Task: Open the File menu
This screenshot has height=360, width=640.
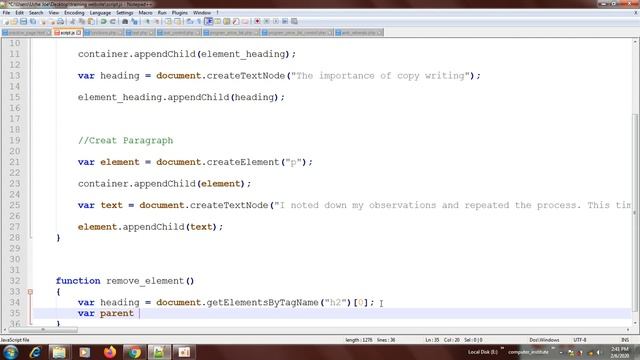Action: point(6,13)
